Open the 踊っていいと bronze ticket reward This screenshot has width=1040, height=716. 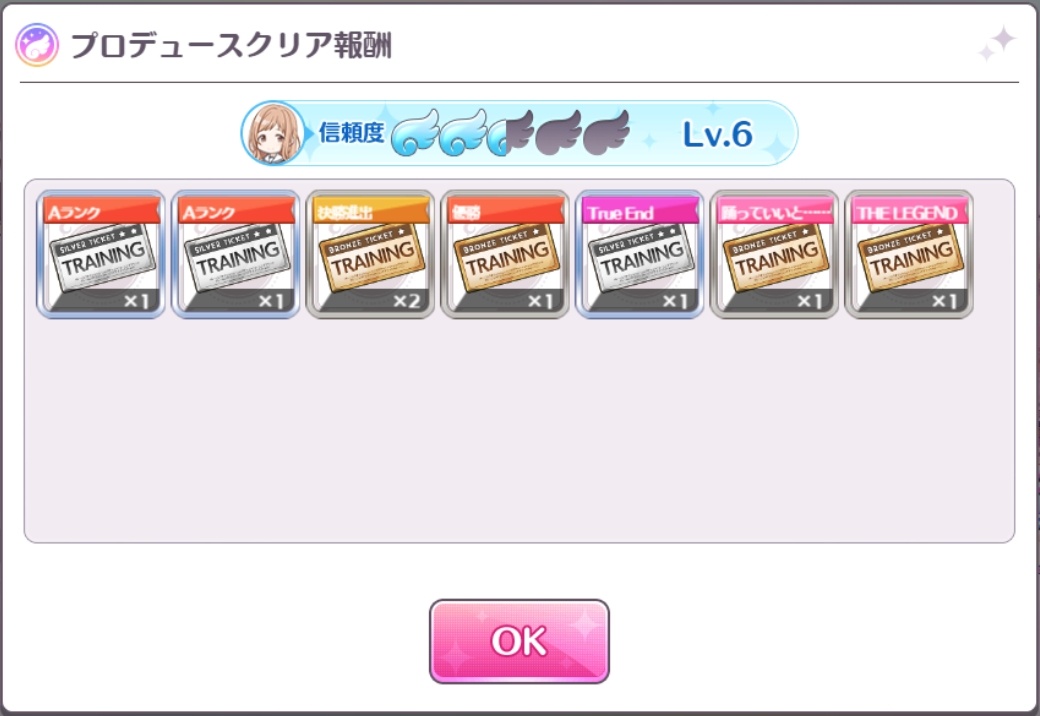click(x=774, y=255)
